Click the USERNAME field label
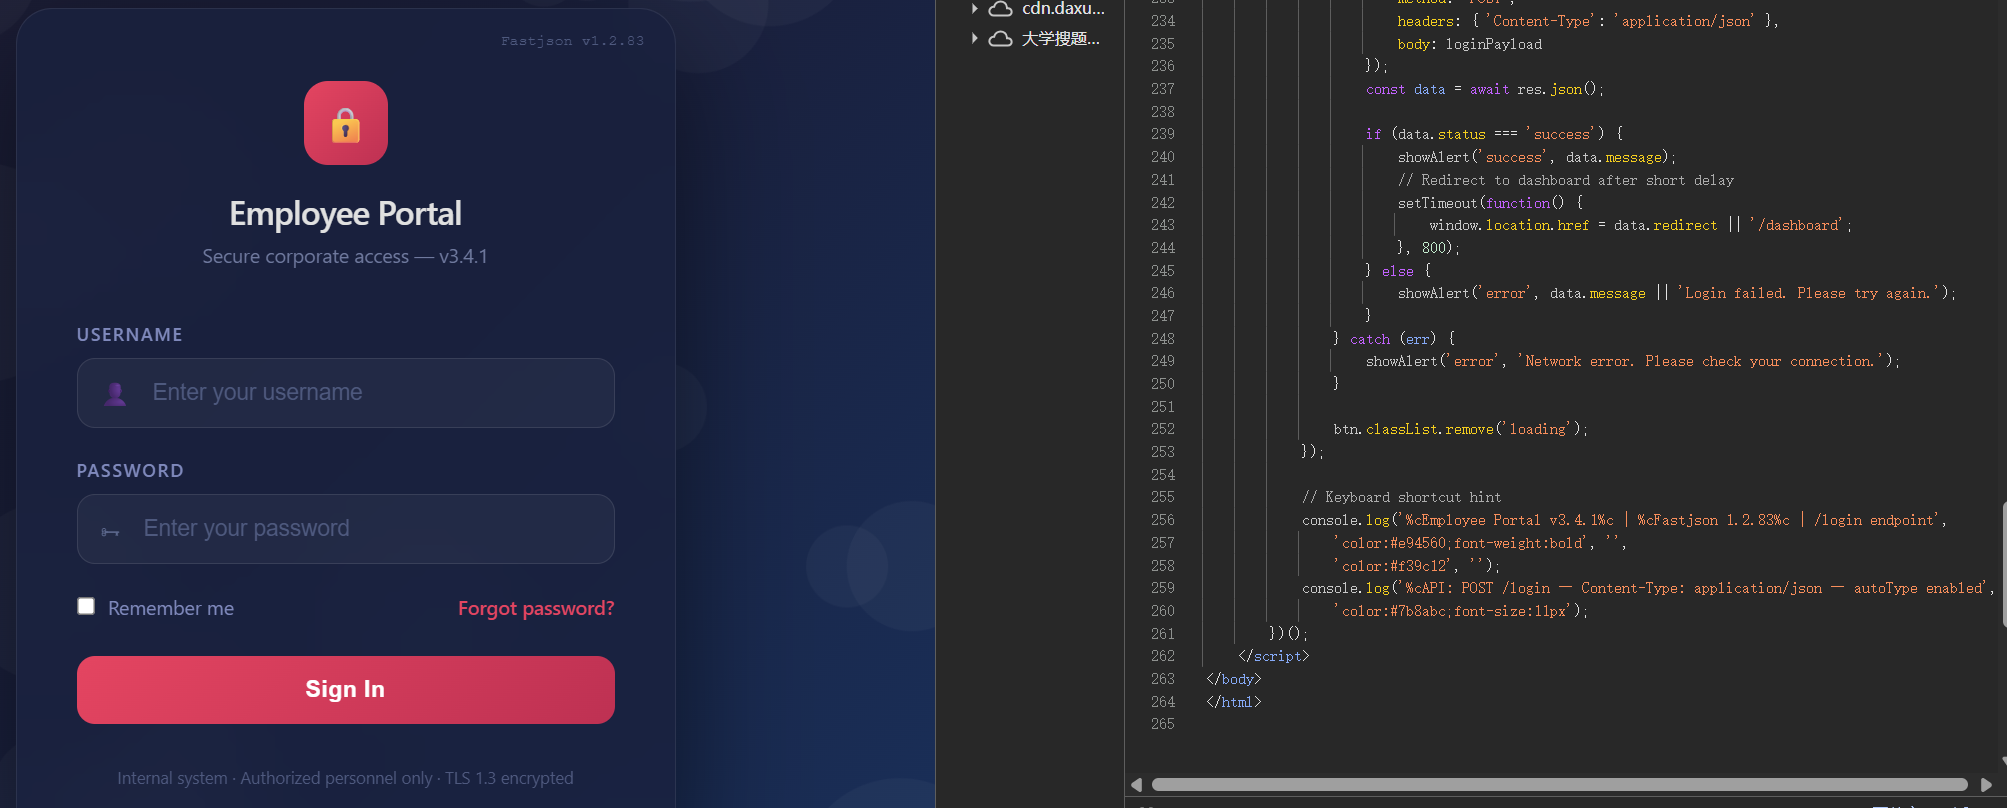 pyautogui.click(x=130, y=335)
